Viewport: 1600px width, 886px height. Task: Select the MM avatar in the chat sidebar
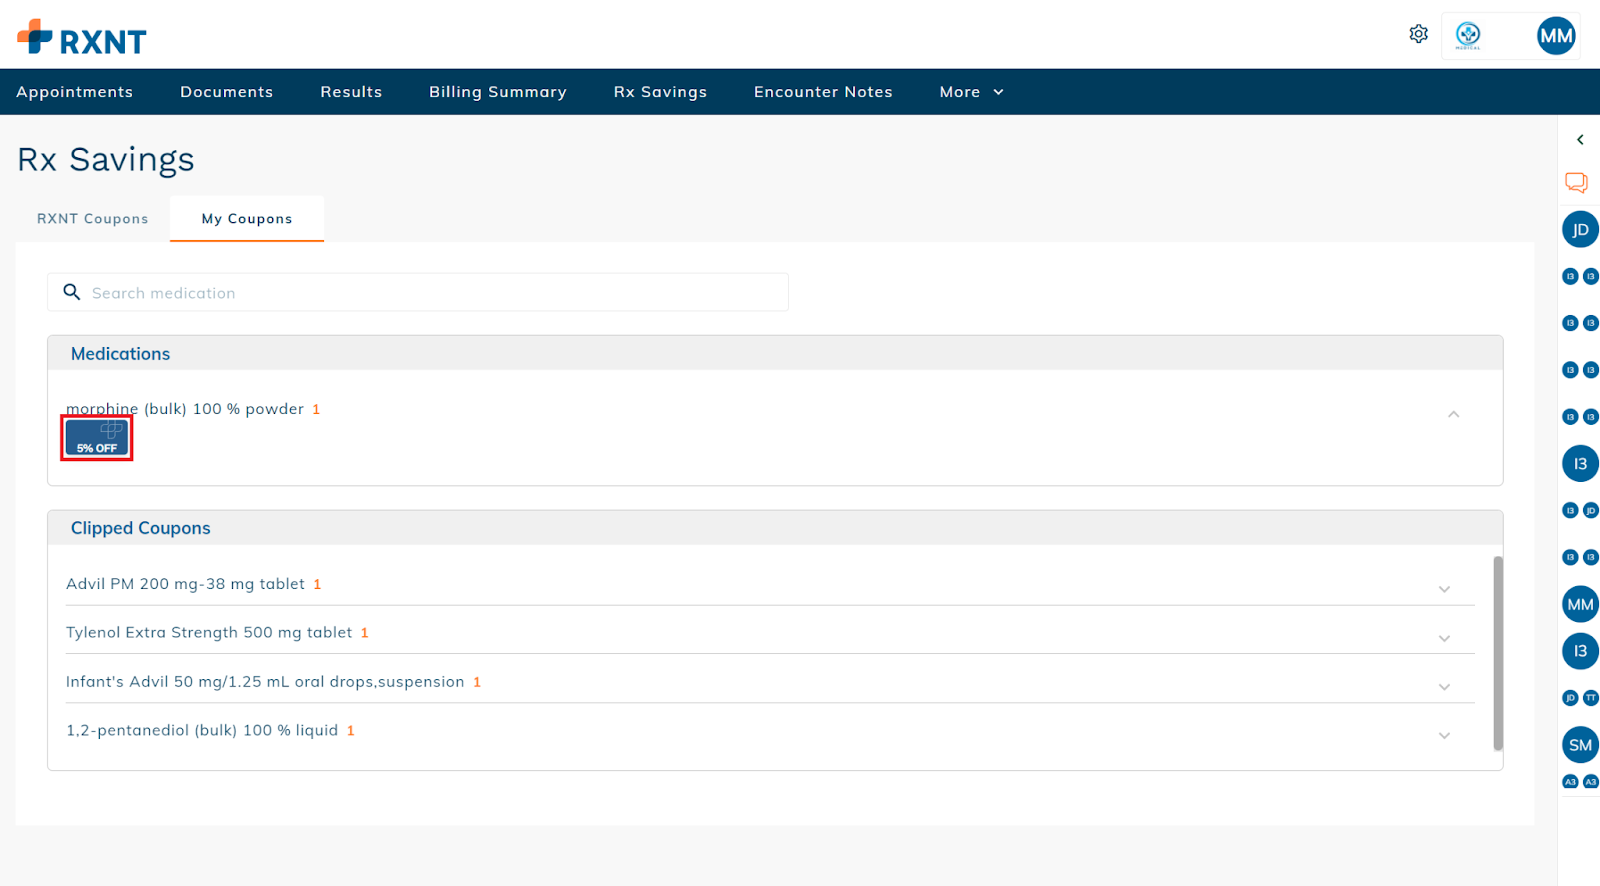pyautogui.click(x=1580, y=604)
